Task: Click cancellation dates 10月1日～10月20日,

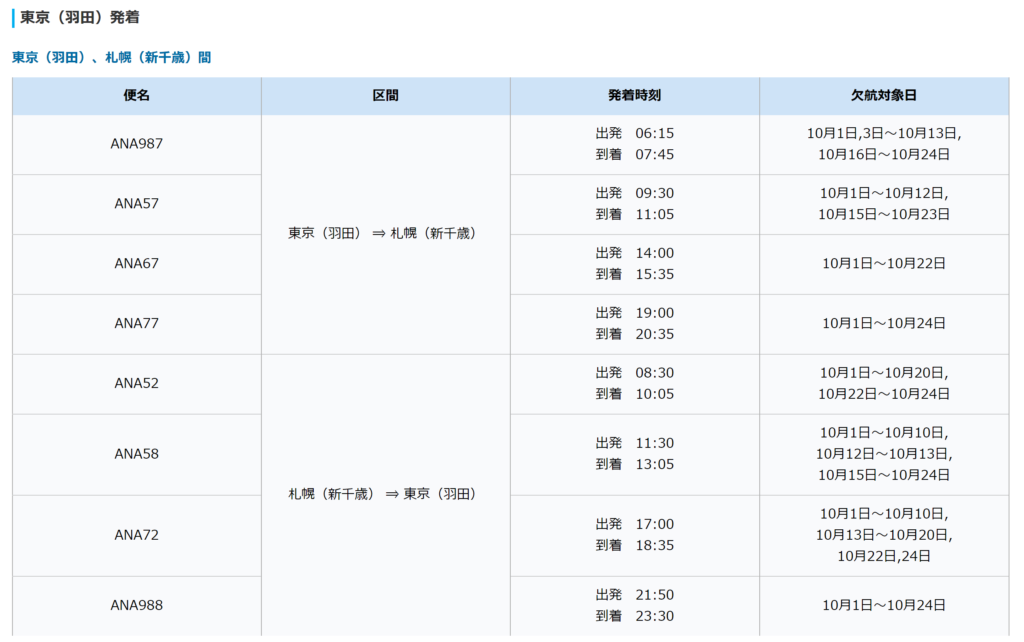Action: [884, 374]
